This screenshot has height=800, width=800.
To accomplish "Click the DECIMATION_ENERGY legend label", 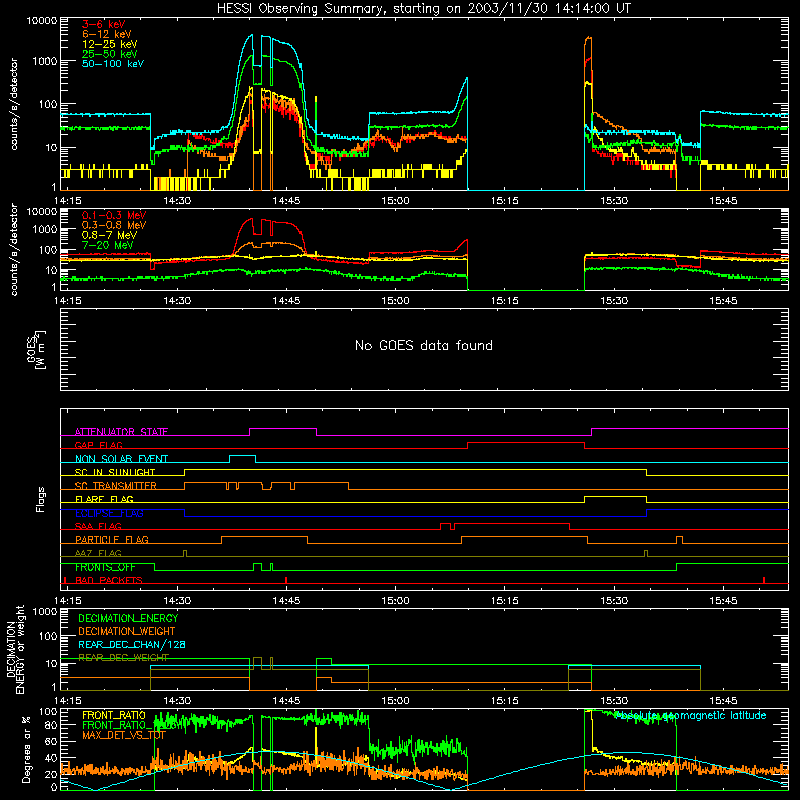I will pos(128,618).
